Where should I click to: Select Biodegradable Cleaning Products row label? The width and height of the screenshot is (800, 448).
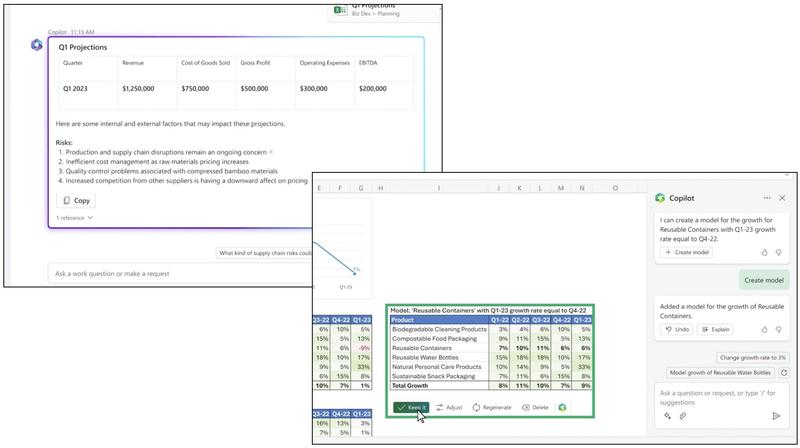(439, 330)
